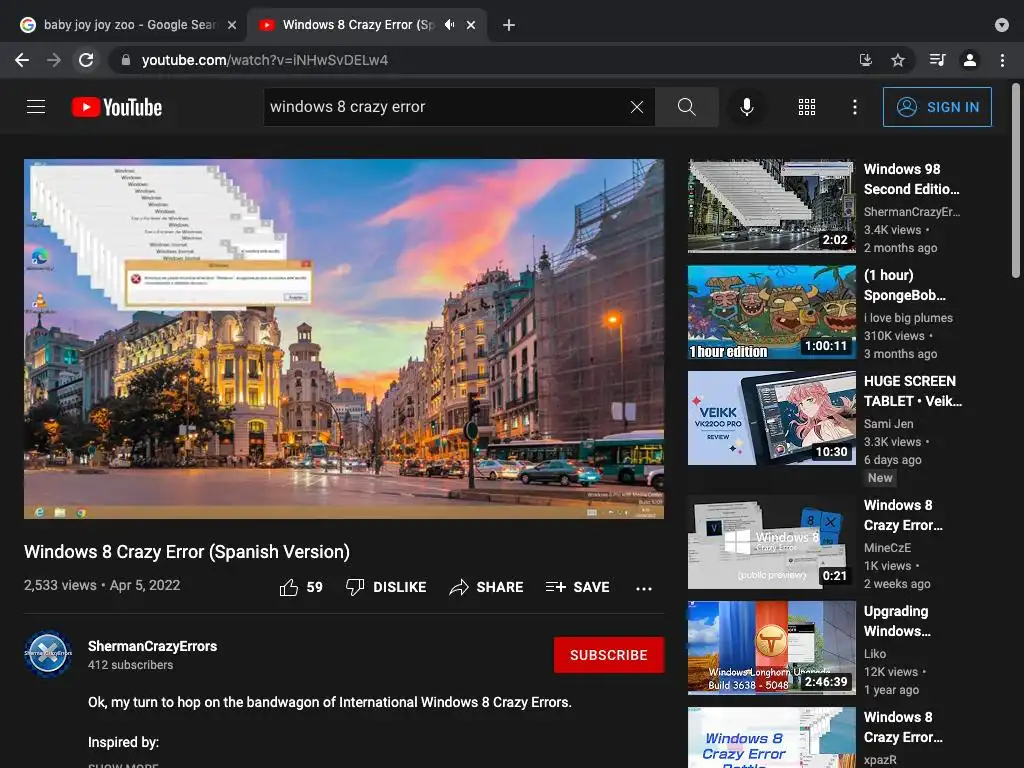Save the video to a playlist
This screenshot has width=1024, height=768.
[578, 587]
